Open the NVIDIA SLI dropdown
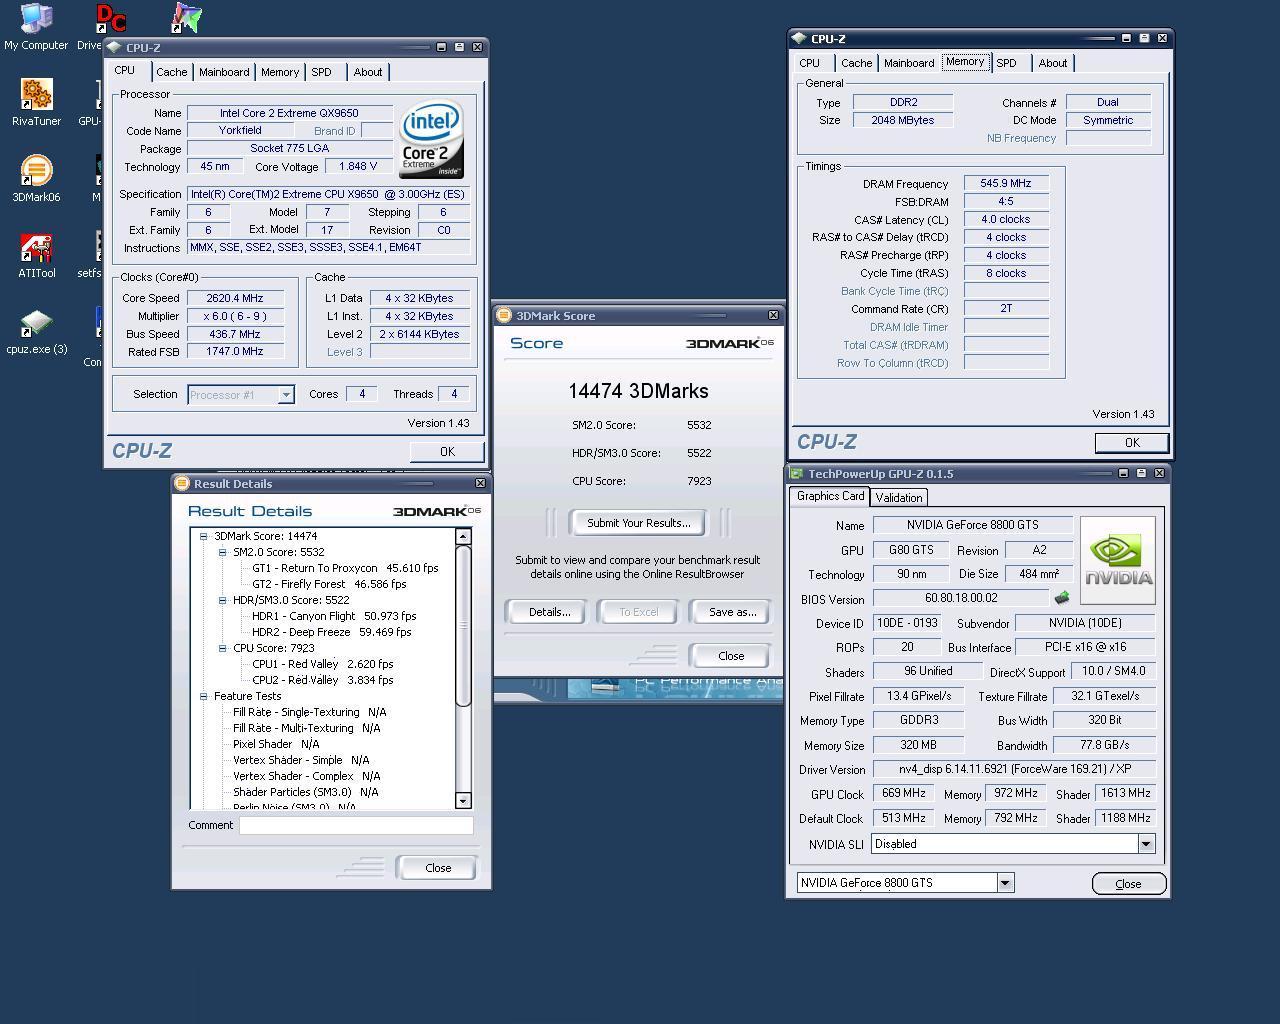This screenshot has height=1024, width=1280. click(1145, 844)
